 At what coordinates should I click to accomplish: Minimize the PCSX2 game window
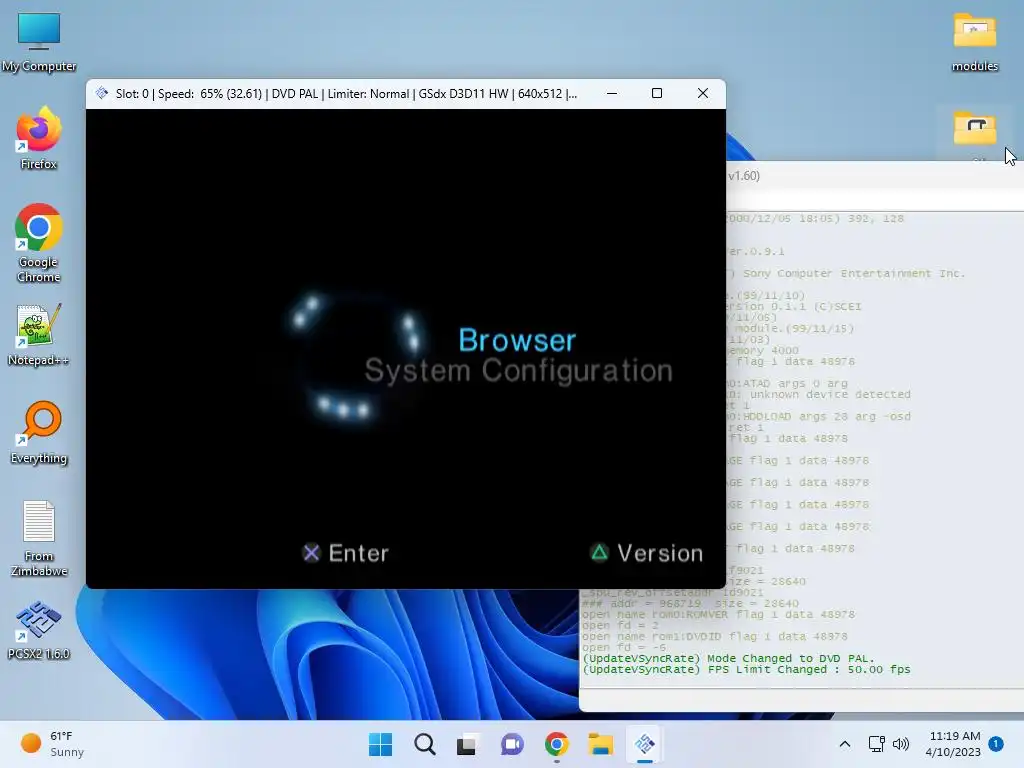coord(612,93)
